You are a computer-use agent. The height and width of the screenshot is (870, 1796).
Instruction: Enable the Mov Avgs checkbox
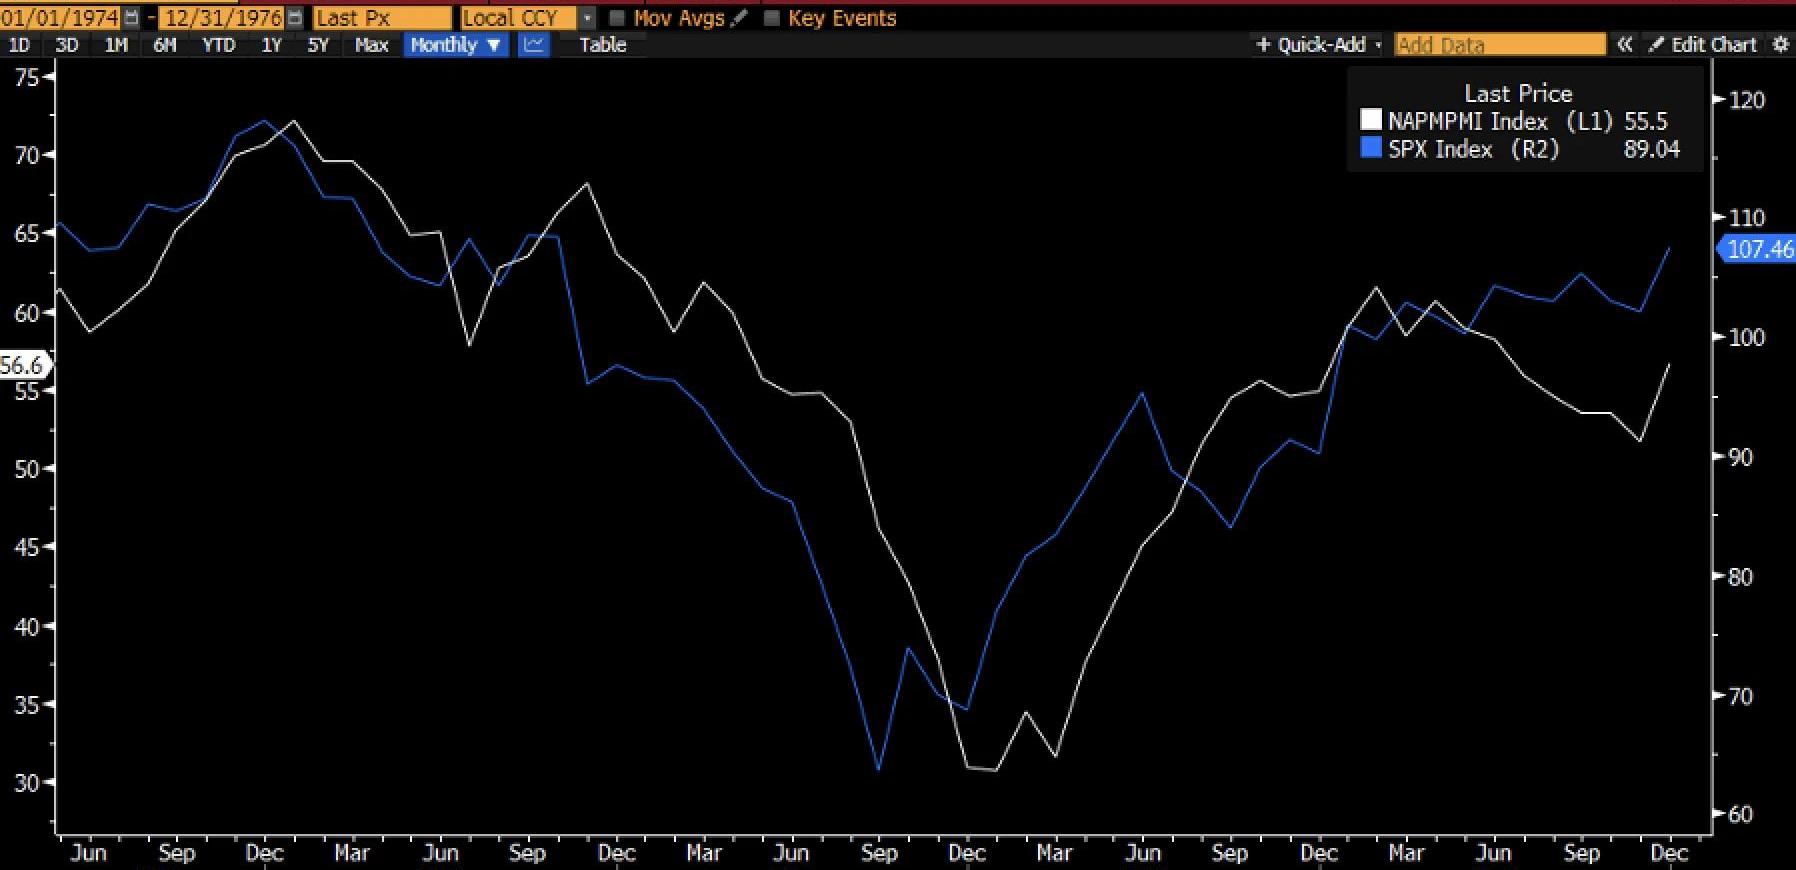[617, 18]
